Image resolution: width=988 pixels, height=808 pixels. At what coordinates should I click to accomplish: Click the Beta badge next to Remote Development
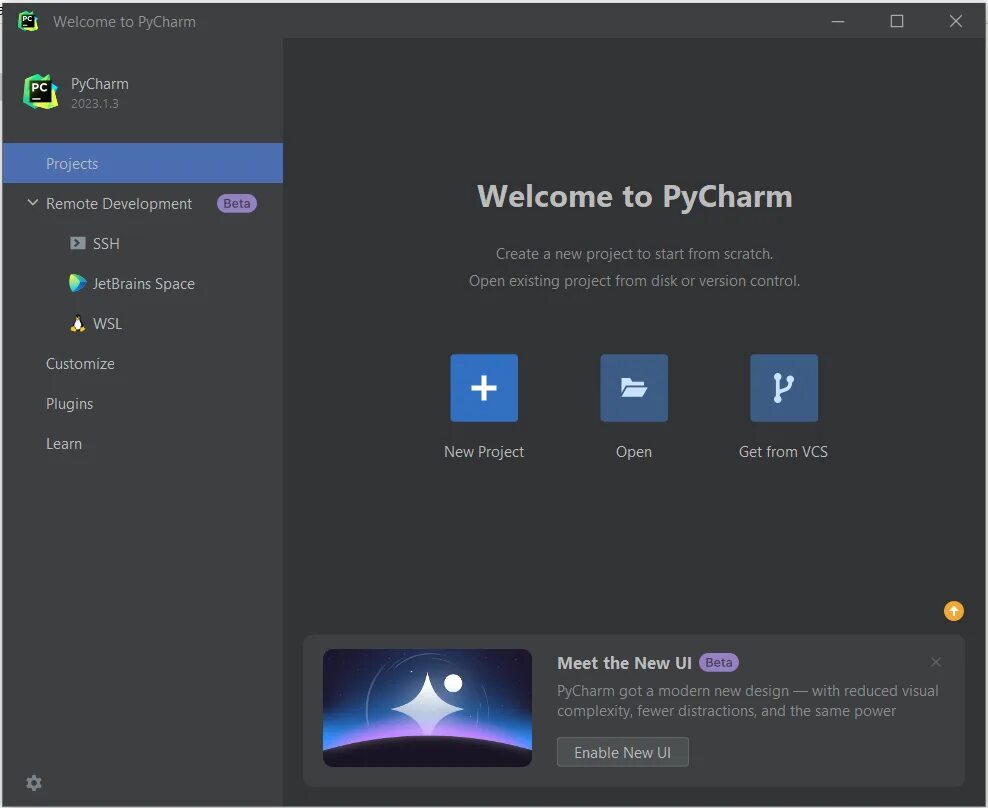coord(237,204)
